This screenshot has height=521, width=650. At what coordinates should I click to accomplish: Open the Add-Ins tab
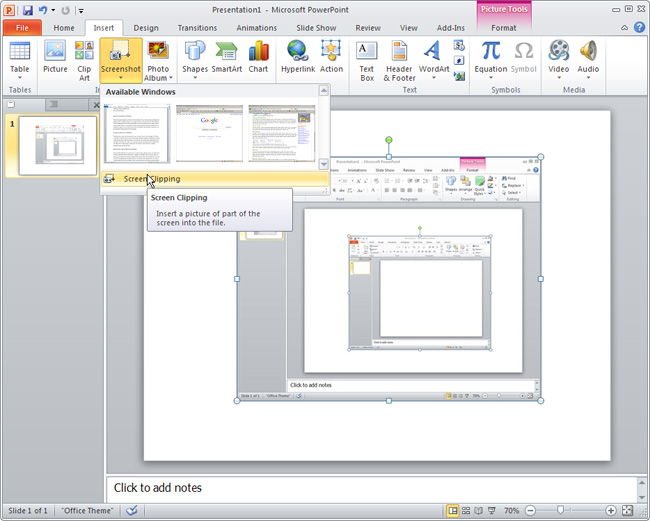point(451,28)
